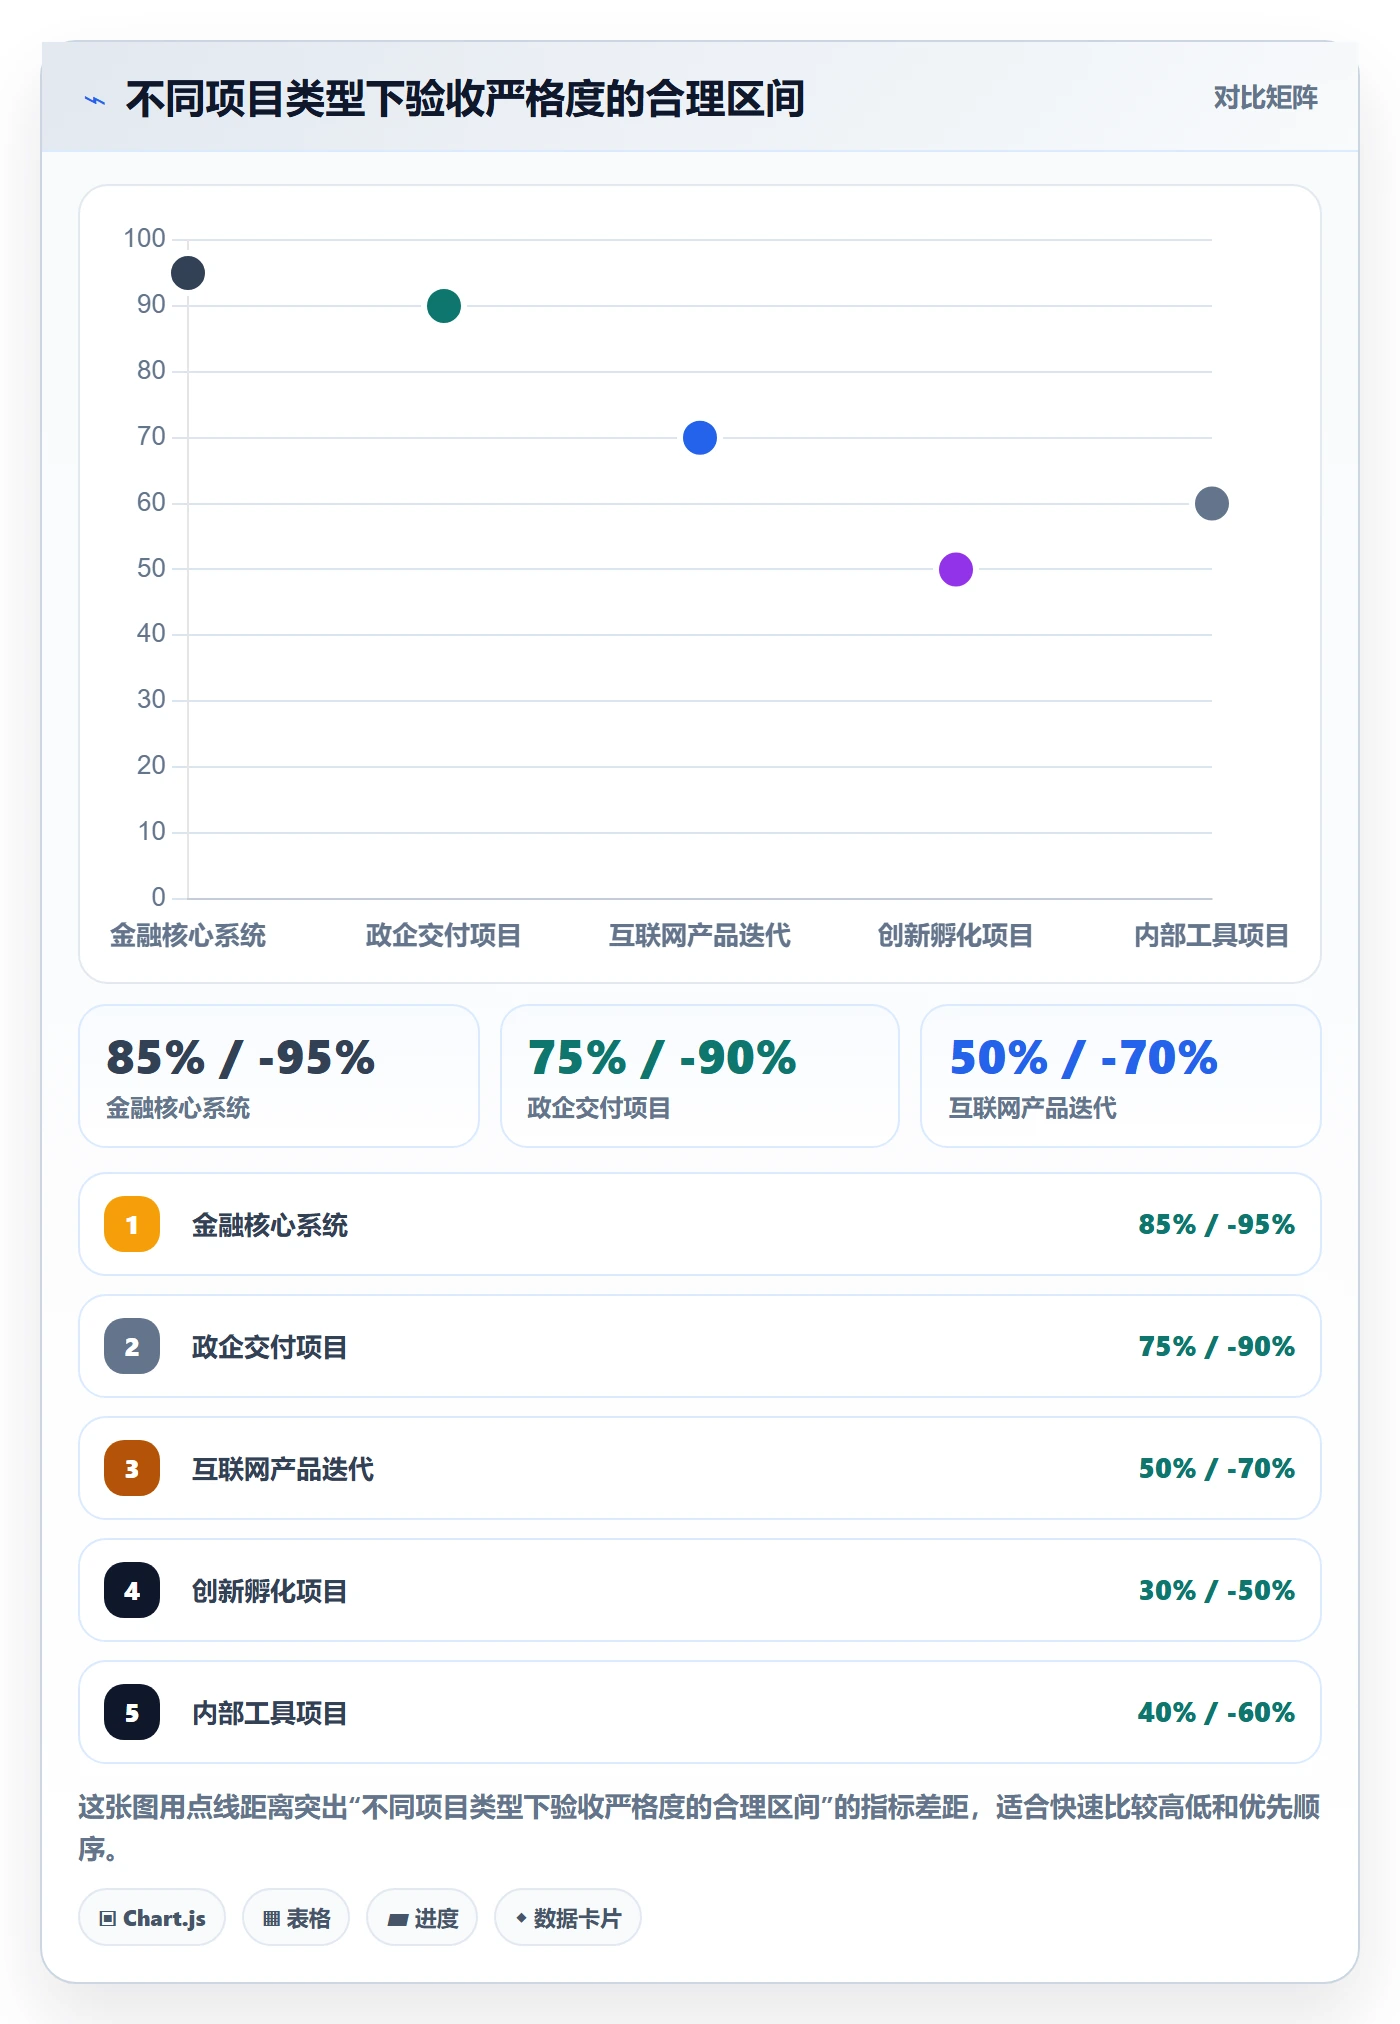
Task: Click the 40% / -60% value
Action: 1217,1712
